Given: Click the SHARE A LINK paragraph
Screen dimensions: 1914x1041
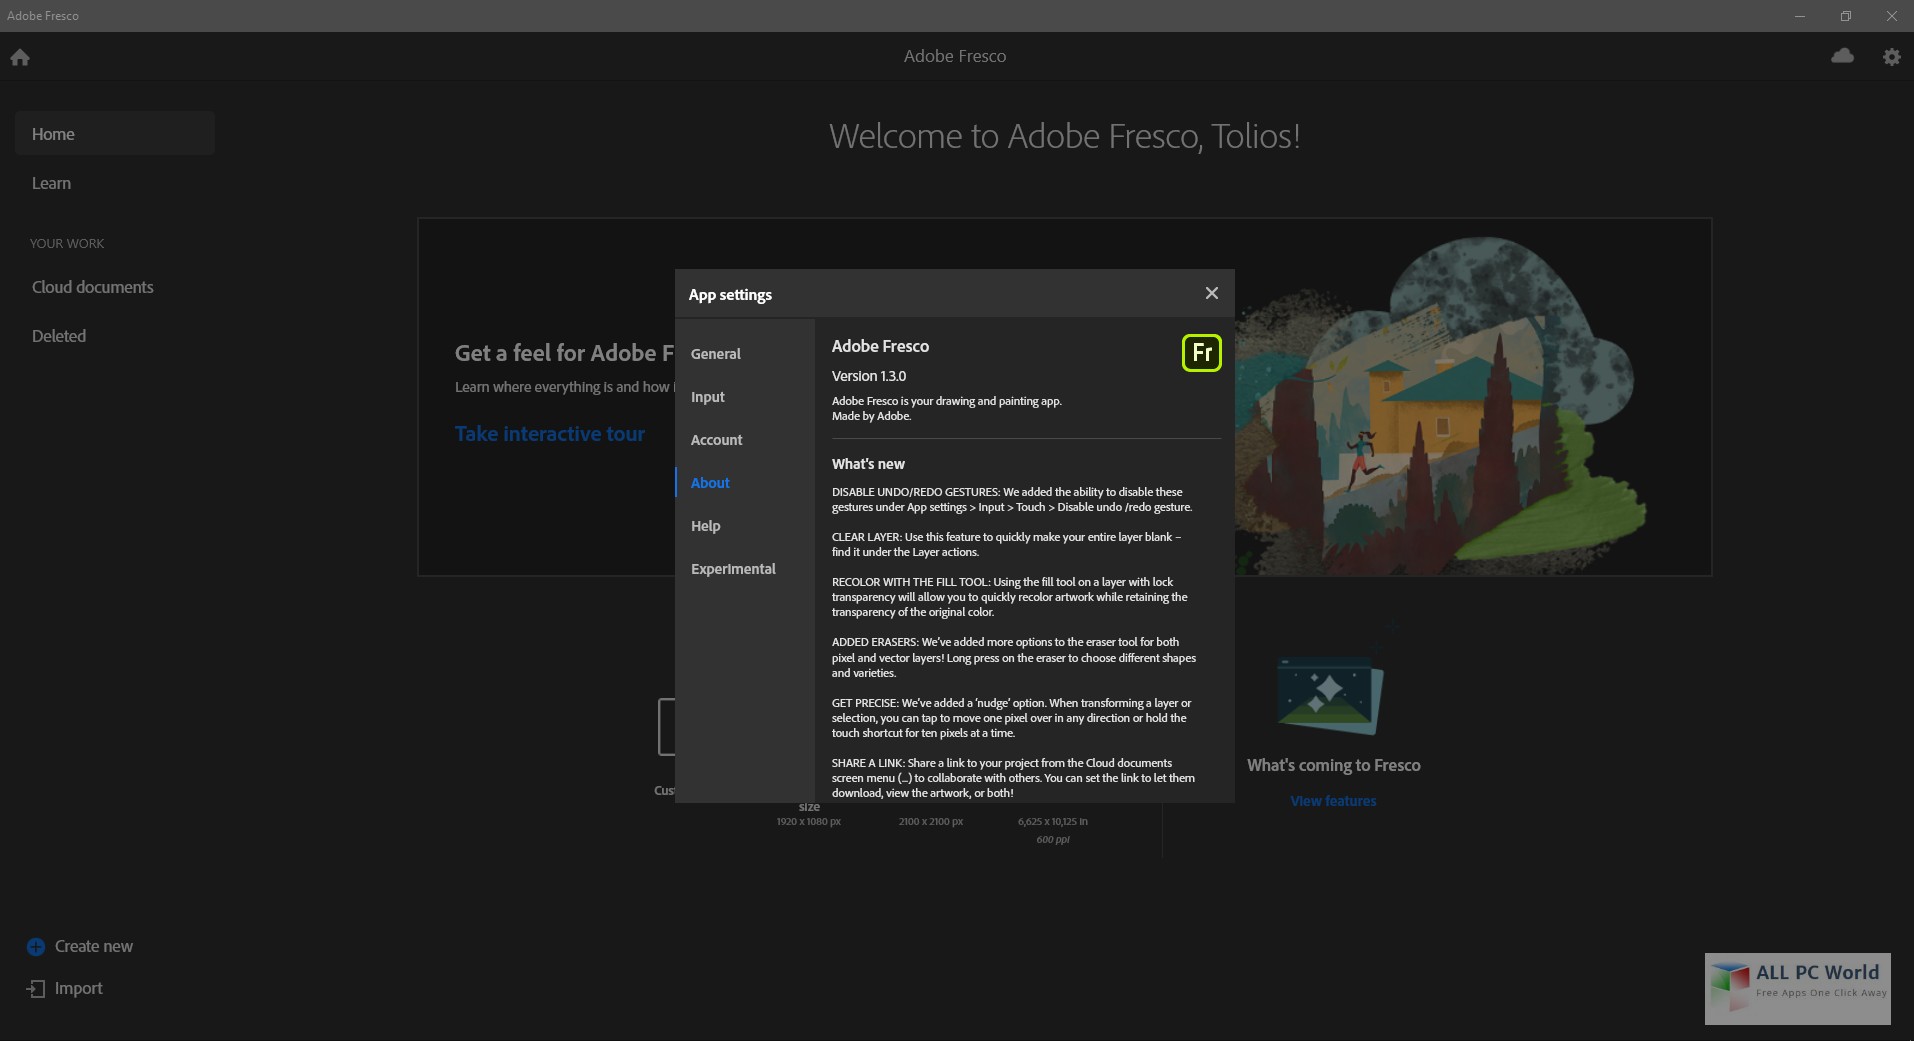Looking at the screenshot, I should tap(1013, 778).
